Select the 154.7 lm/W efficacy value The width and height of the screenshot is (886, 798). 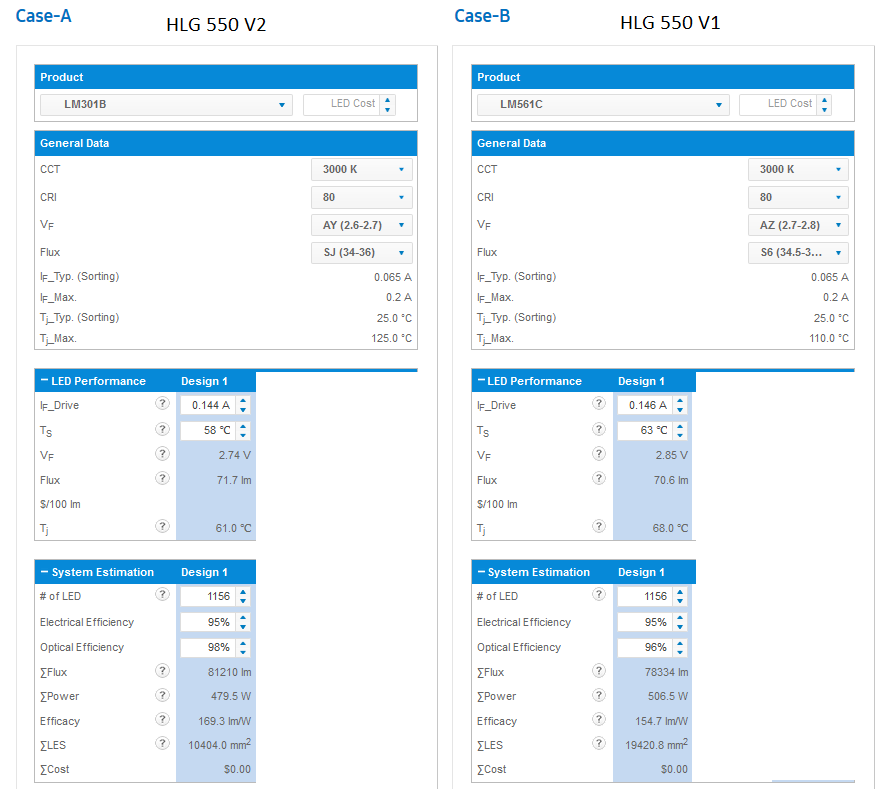(x=661, y=721)
